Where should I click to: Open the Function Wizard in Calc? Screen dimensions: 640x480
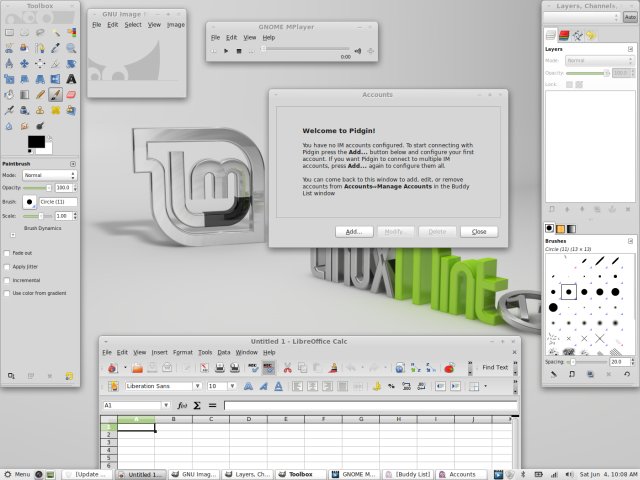point(182,405)
